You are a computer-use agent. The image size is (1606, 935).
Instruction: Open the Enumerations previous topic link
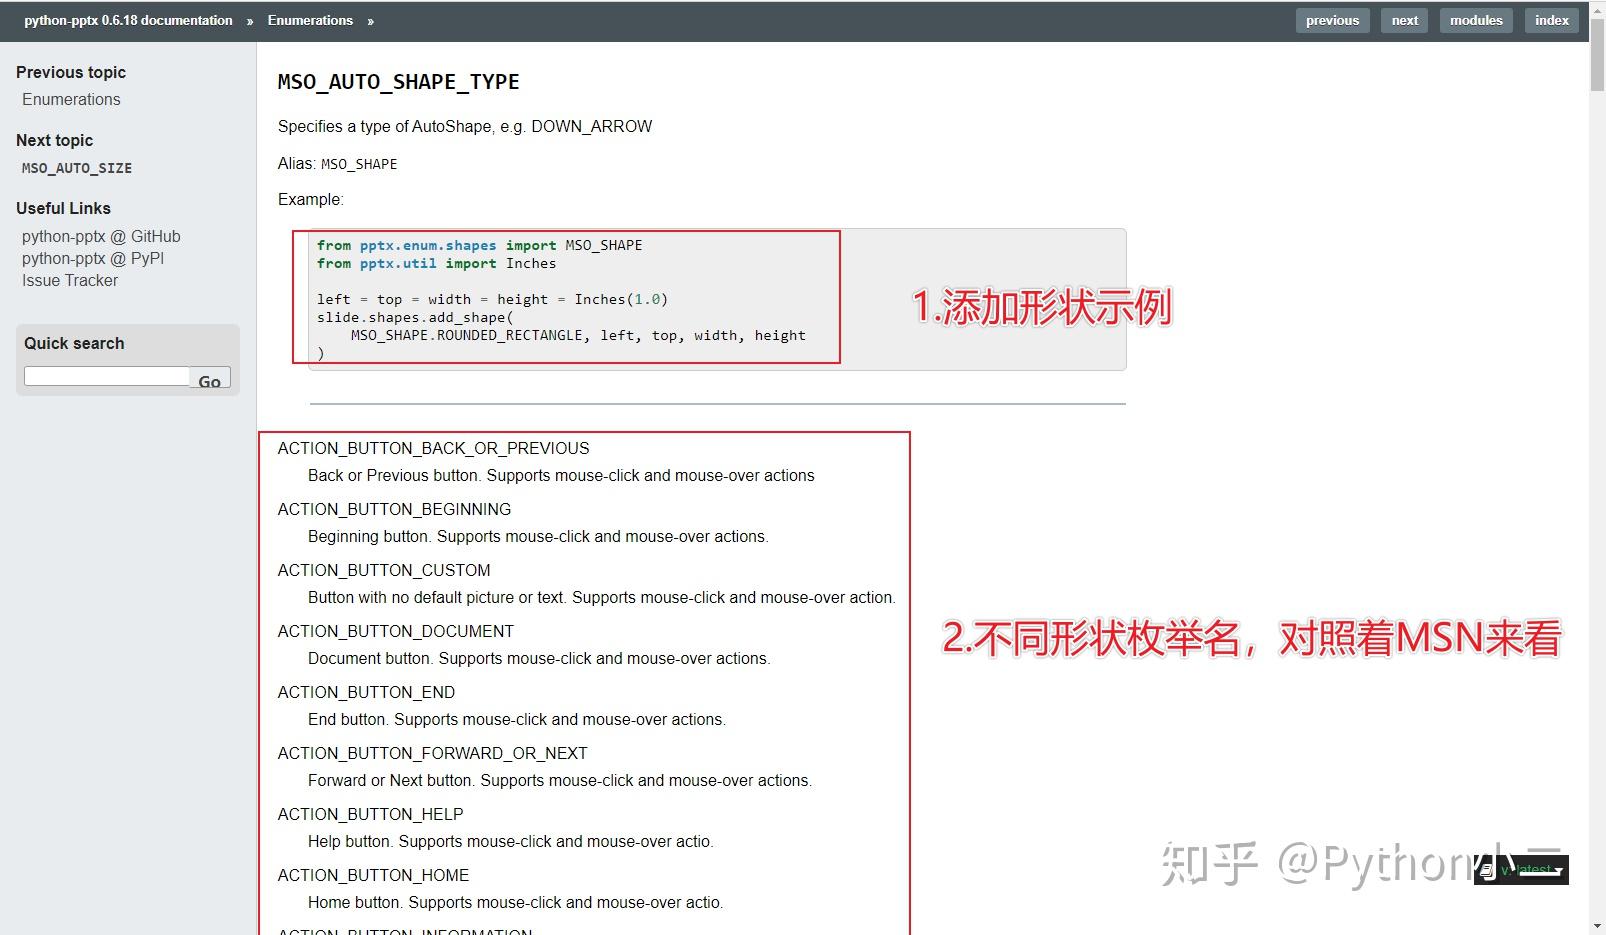(x=71, y=99)
